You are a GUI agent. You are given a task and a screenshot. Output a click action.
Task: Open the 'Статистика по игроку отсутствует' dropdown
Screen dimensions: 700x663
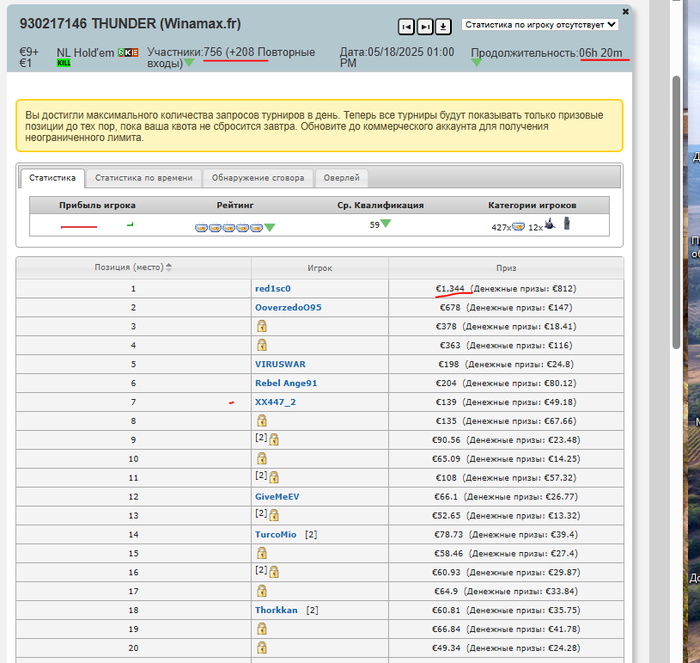(x=540, y=25)
